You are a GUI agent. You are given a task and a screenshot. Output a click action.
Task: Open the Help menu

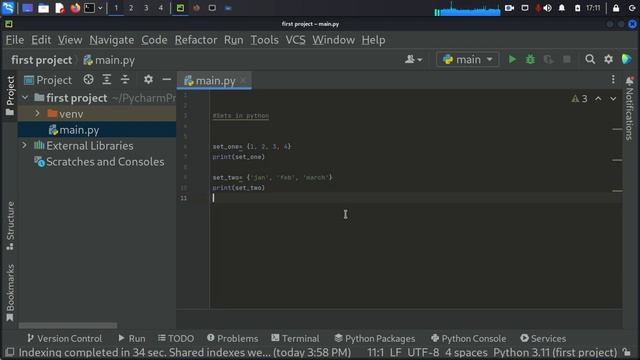click(373, 40)
